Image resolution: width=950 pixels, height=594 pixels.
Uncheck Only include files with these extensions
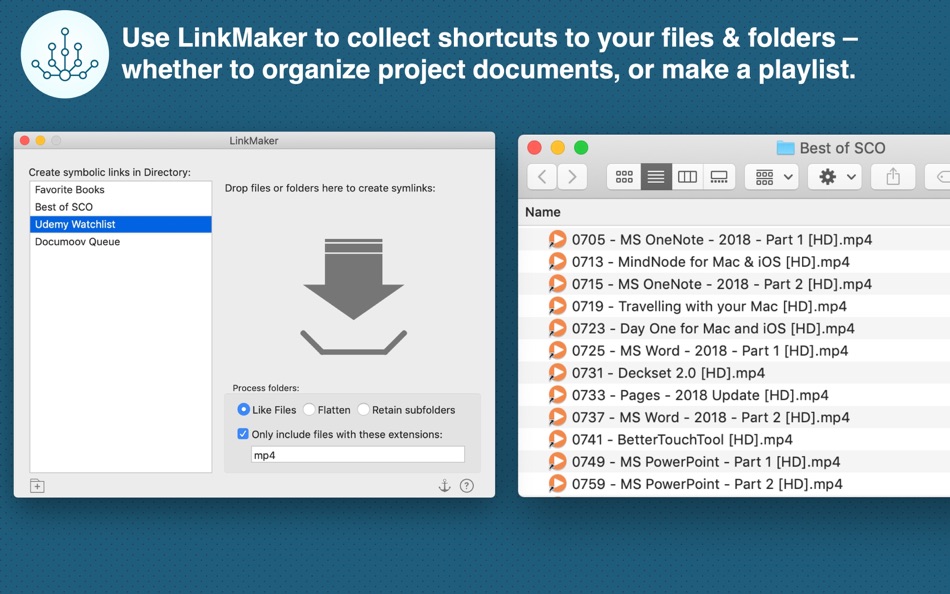(x=243, y=434)
